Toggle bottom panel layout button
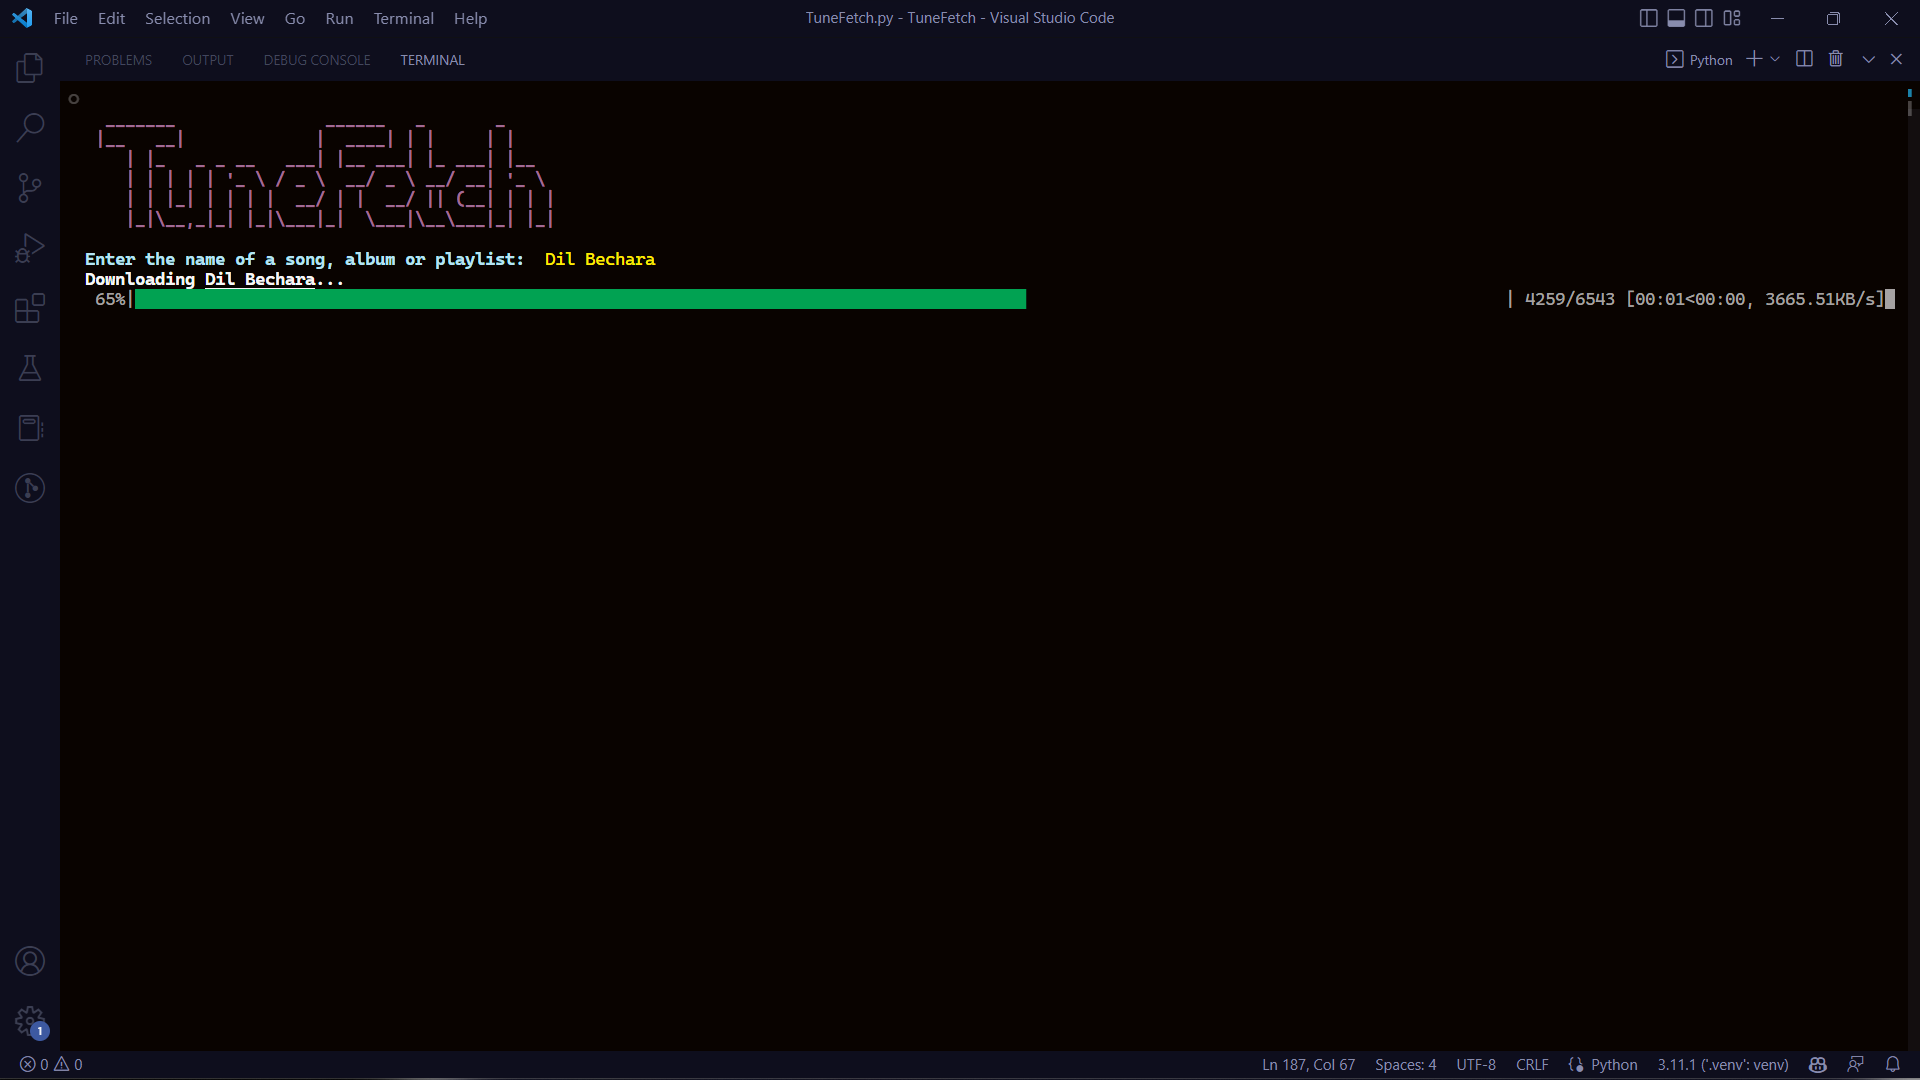1920x1080 pixels. point(1676,18)
